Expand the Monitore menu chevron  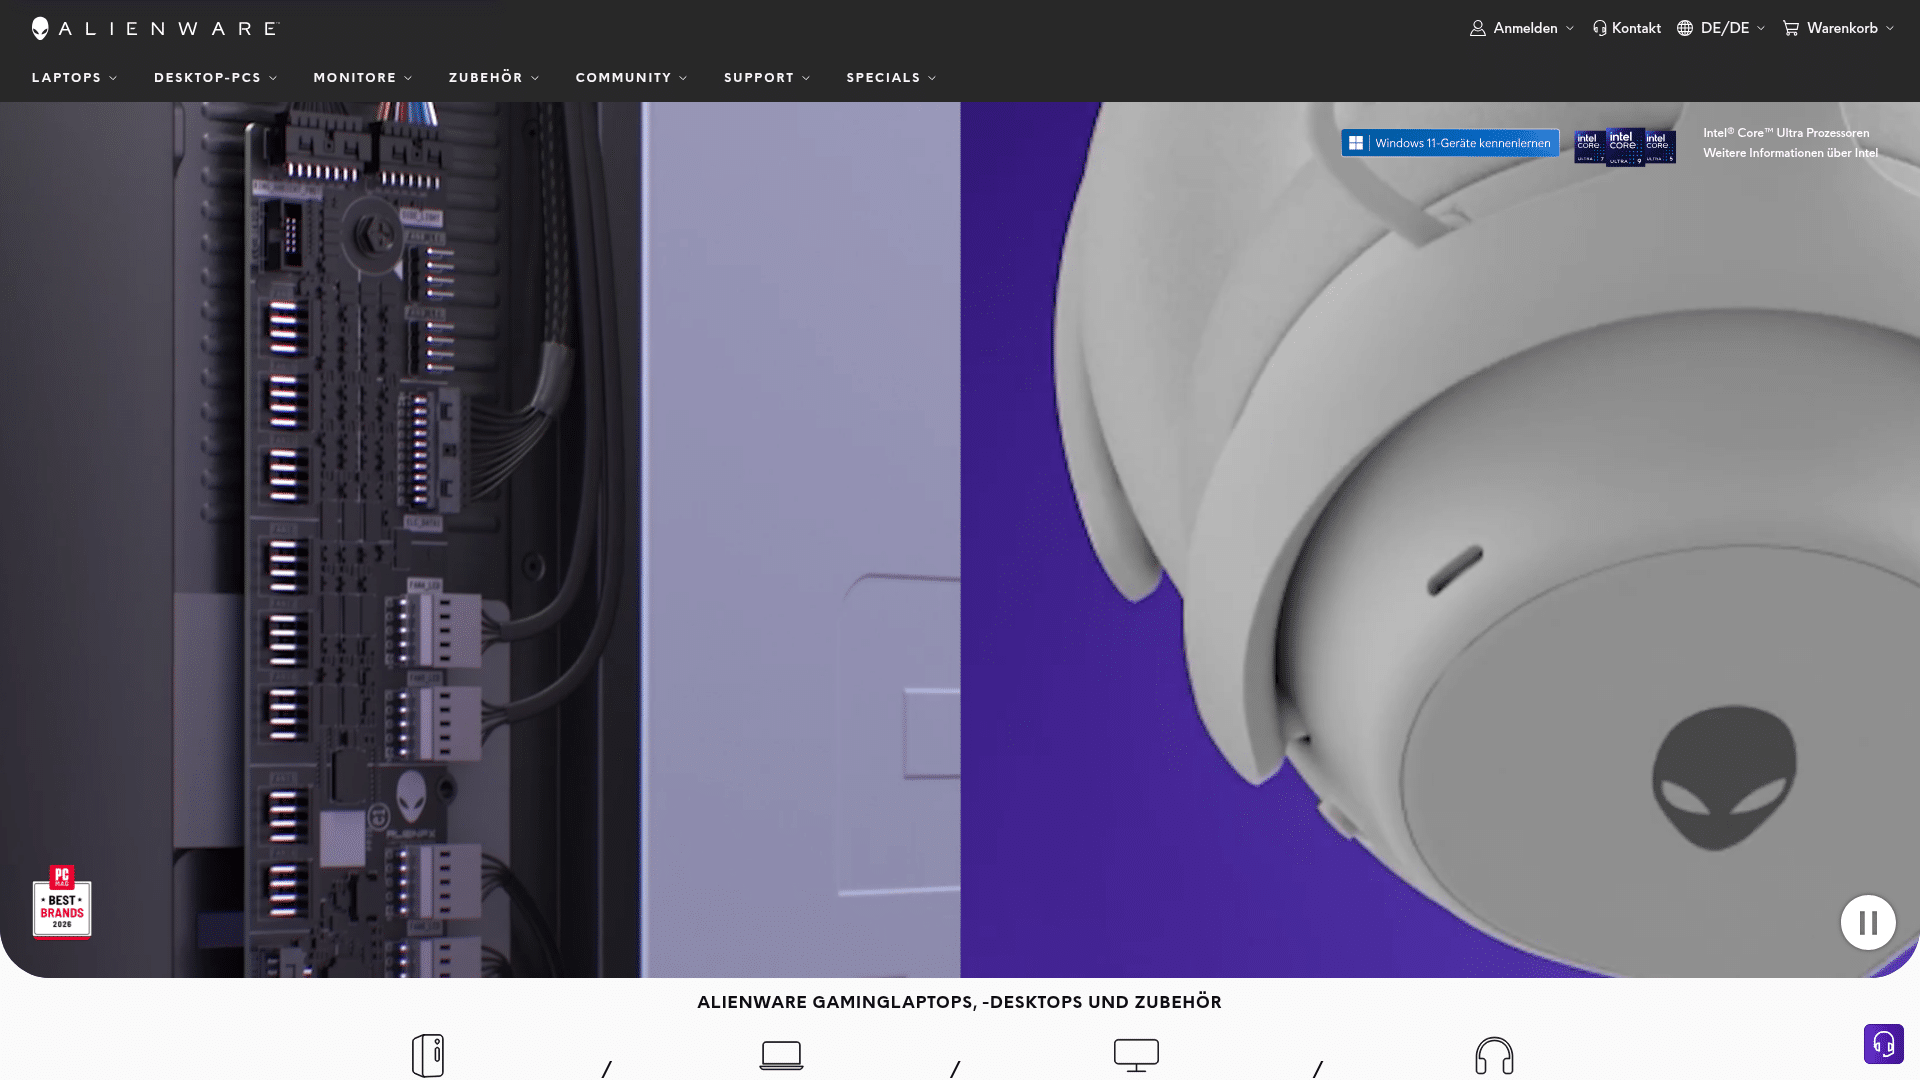(408, 78)
